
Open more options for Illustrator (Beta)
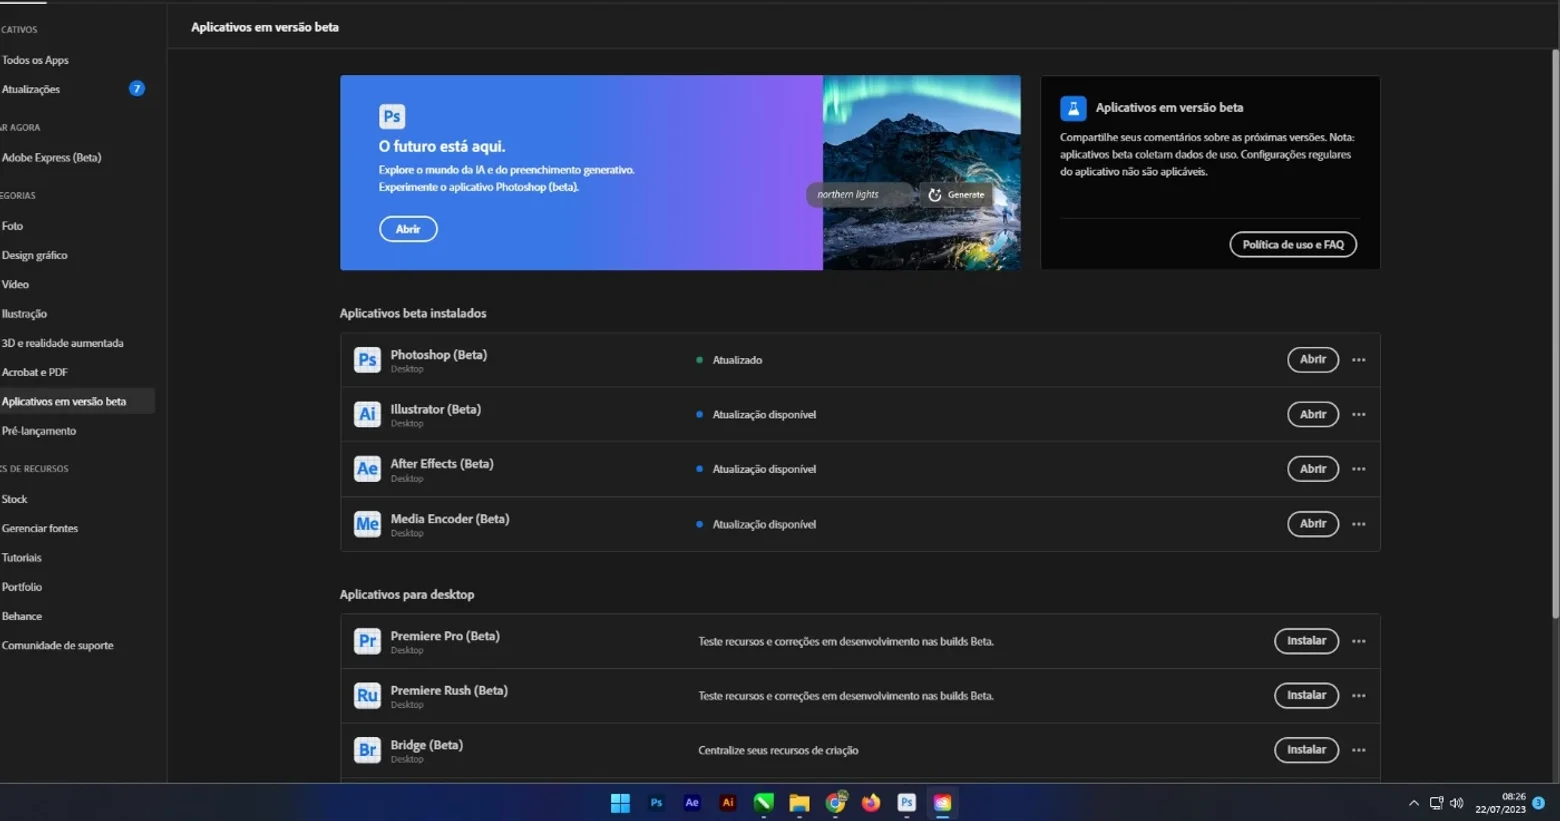(x=1358, y=414)
